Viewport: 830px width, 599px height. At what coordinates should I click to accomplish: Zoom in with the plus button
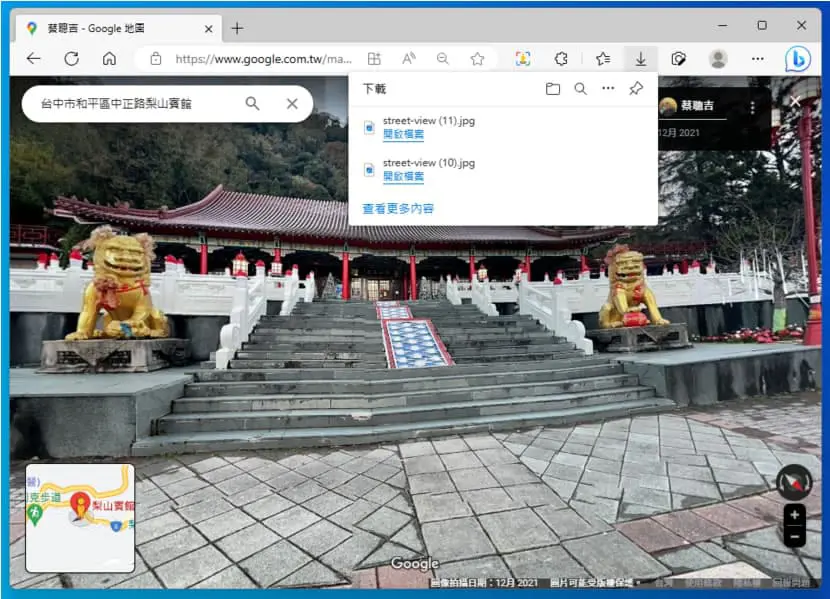(x=795, y=514)
